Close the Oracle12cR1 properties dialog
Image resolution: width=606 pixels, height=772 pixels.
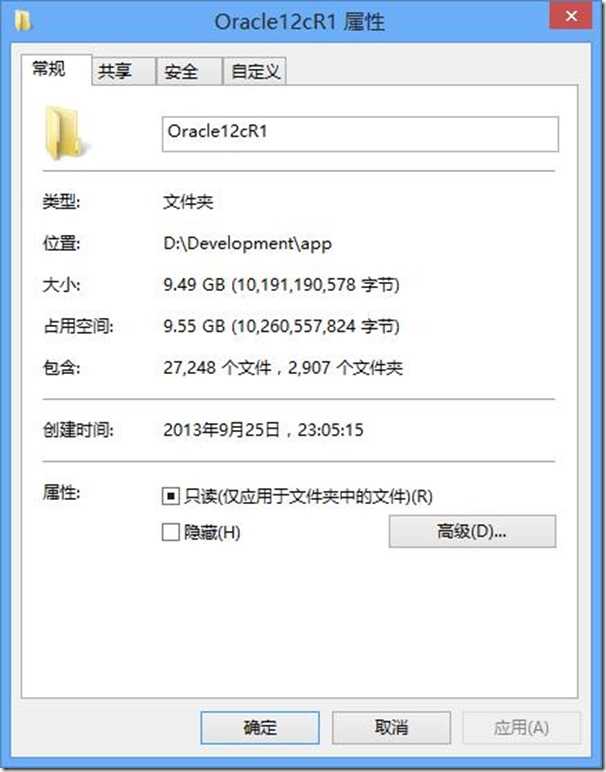(x=571, y=16)
